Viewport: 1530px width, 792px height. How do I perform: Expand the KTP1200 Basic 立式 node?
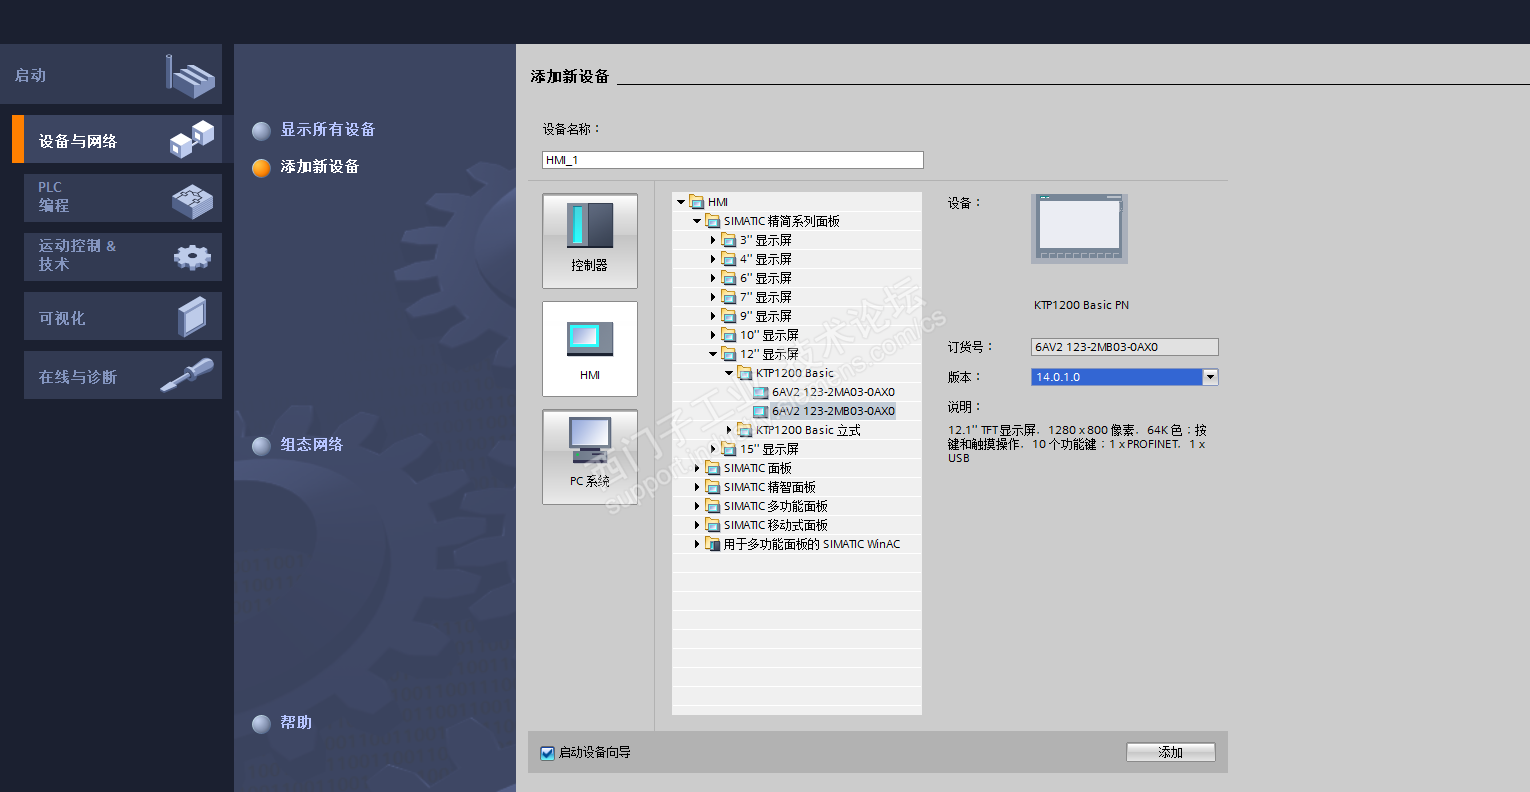729,430
